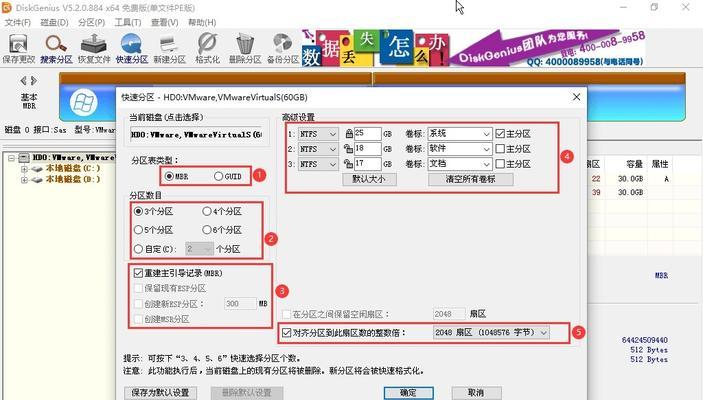Choose the 4个分区 option
This screenshot has width=703, height=400.
click(222, 211)
